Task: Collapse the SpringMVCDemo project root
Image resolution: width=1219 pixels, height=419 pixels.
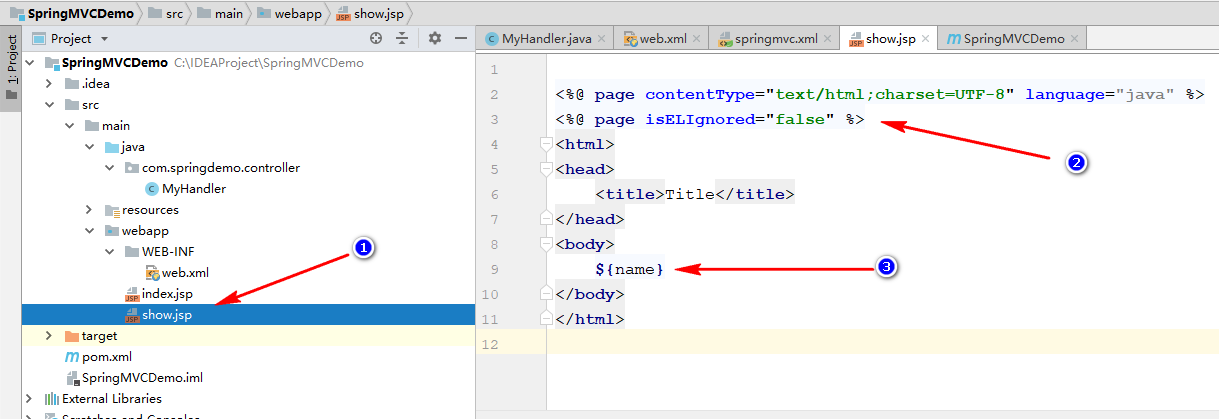Action: (28, 62)
